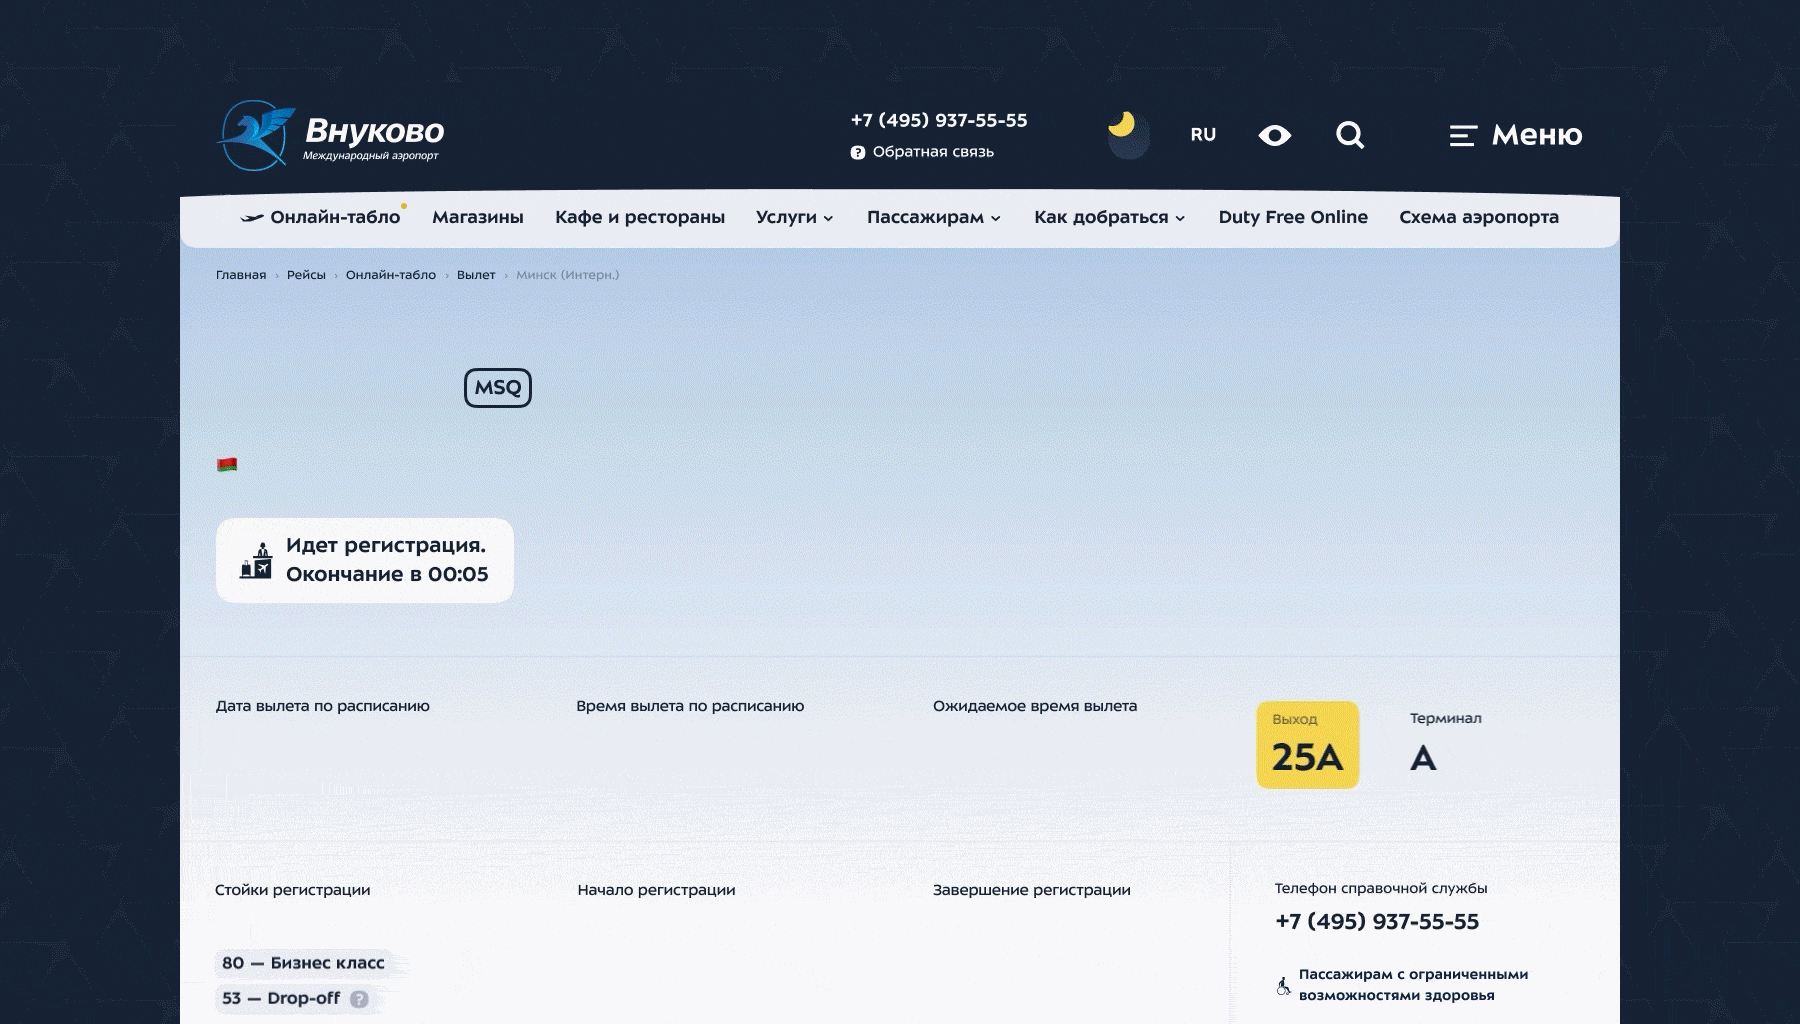This screenshot has height=1024, width=1800.
Task: Click the Vnukovo airport logo
Action: tap(330, 135)
